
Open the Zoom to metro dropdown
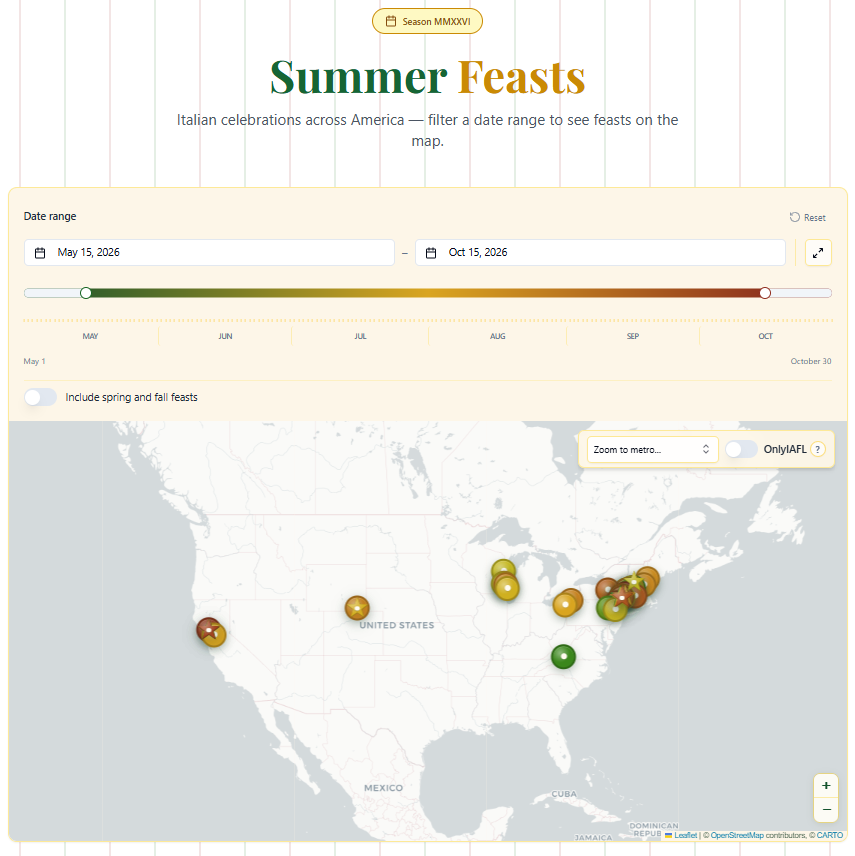click(x=652, y=449)
